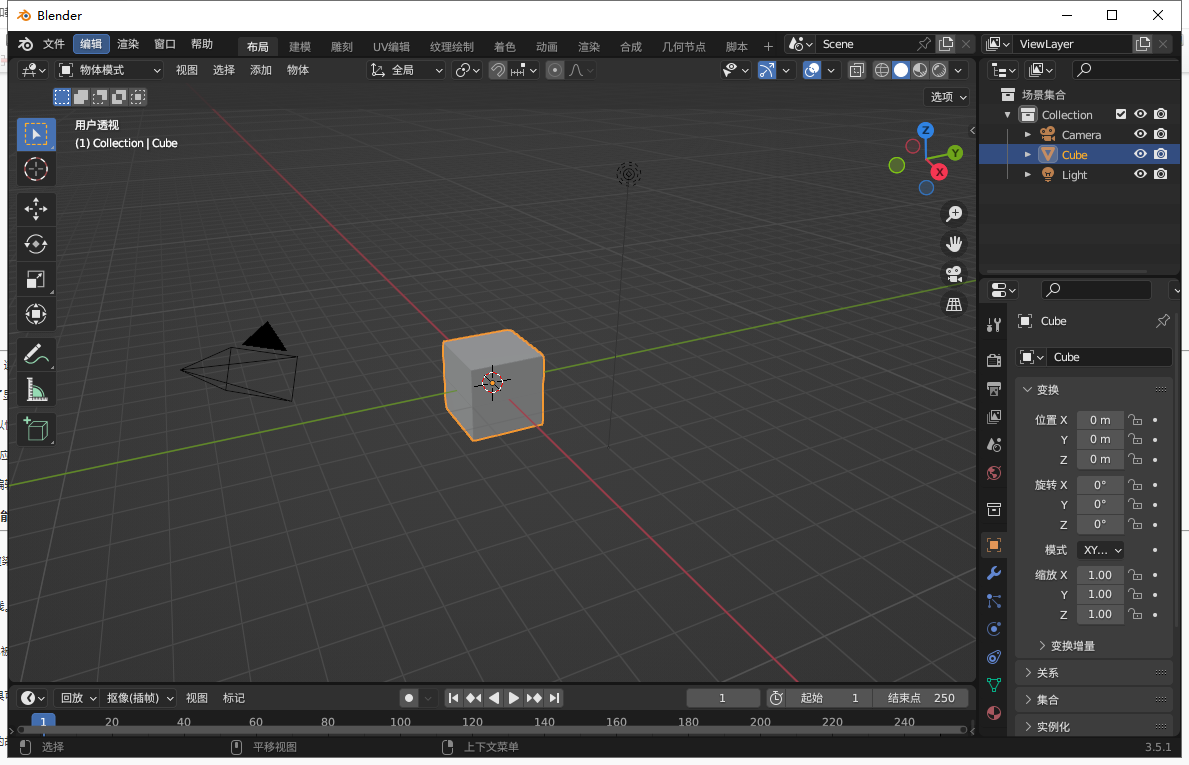
Task: Click the 选项 button in the viewport
Action: coord(946,96)
